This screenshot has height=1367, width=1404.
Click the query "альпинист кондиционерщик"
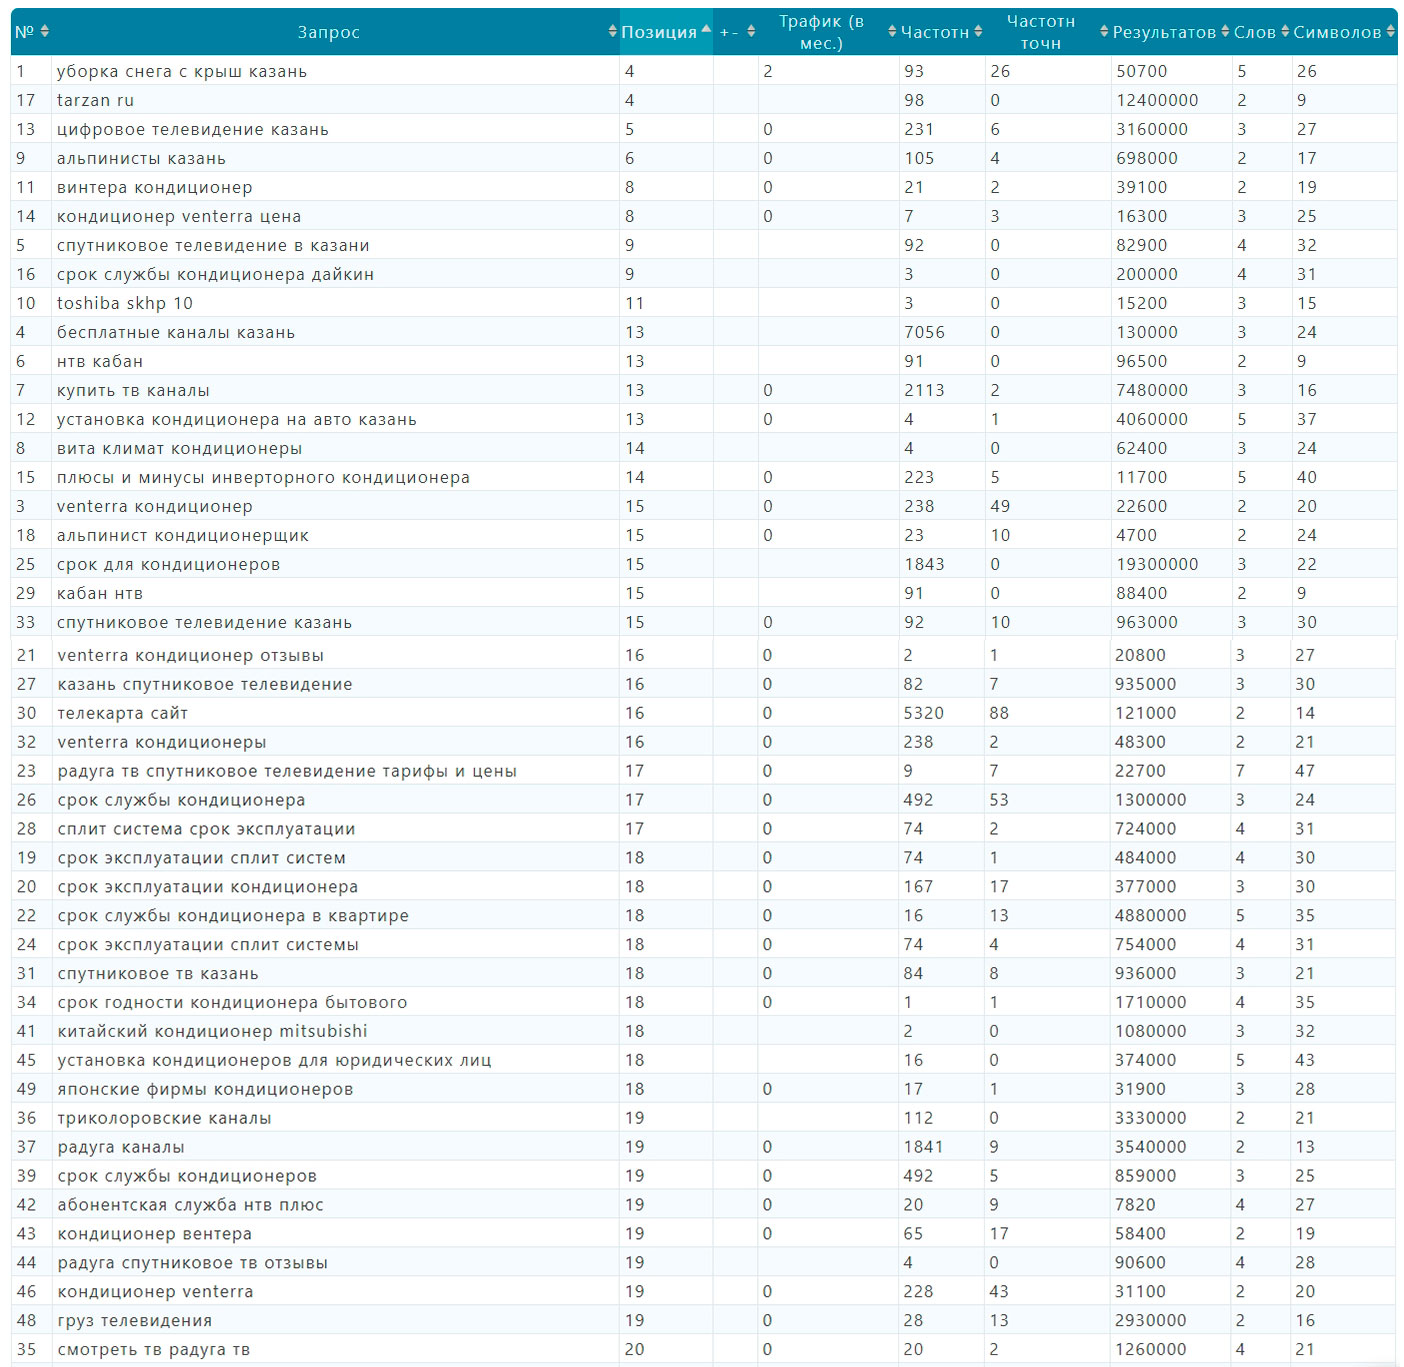pyautogui.click(x=183, y=535)
